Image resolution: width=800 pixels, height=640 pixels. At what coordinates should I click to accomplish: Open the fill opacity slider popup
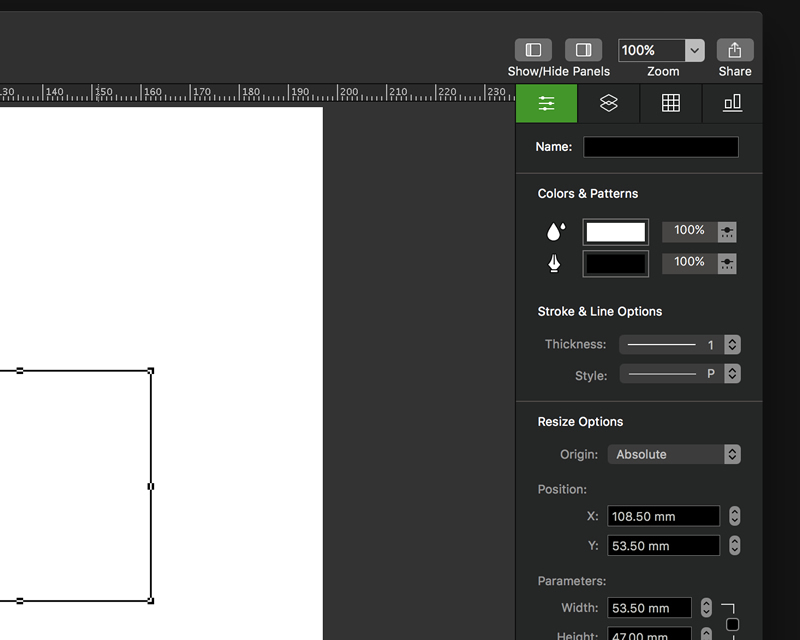point(727,232)
